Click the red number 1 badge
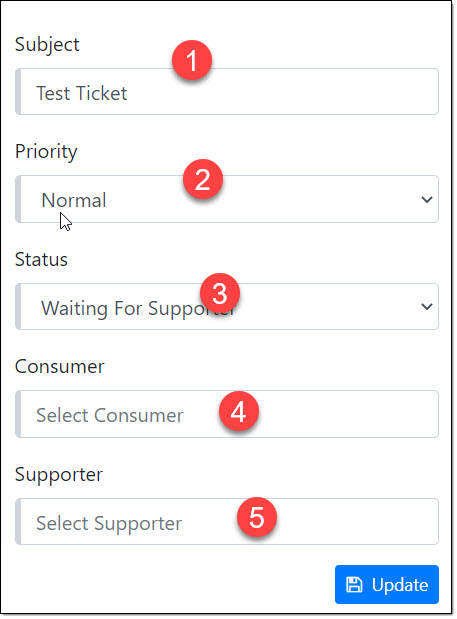 tap(192, 60)
